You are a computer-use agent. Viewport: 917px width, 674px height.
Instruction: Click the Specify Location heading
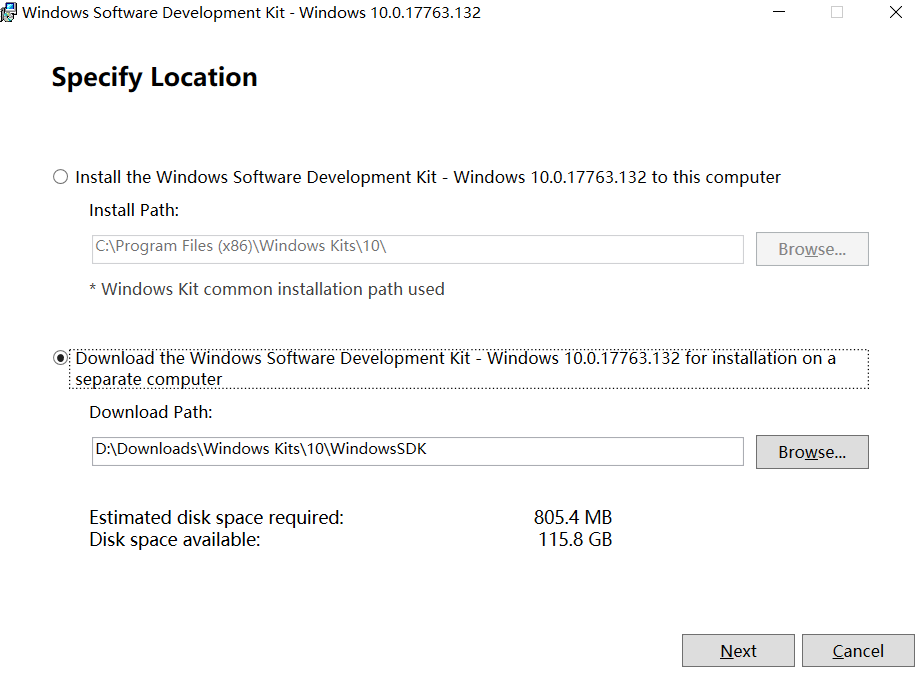pos(154,77)
